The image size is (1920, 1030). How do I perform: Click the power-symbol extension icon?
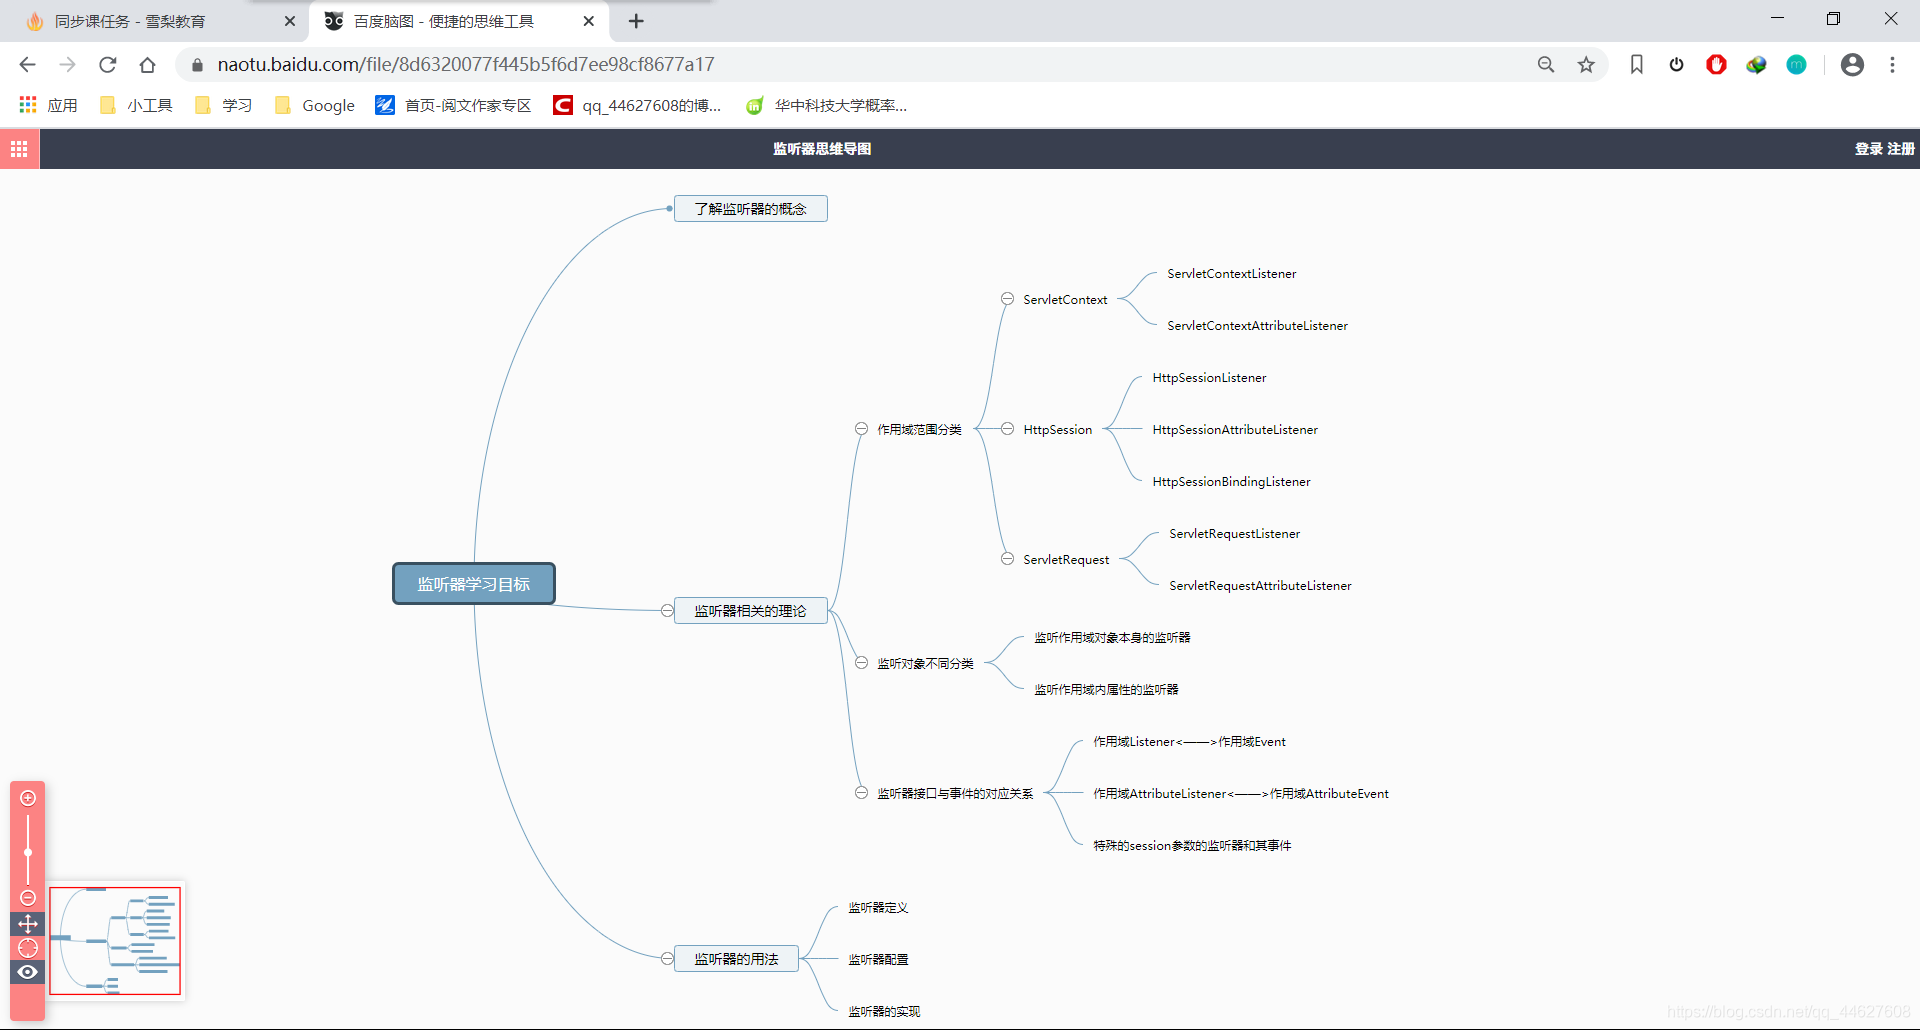coord(1677,65)
